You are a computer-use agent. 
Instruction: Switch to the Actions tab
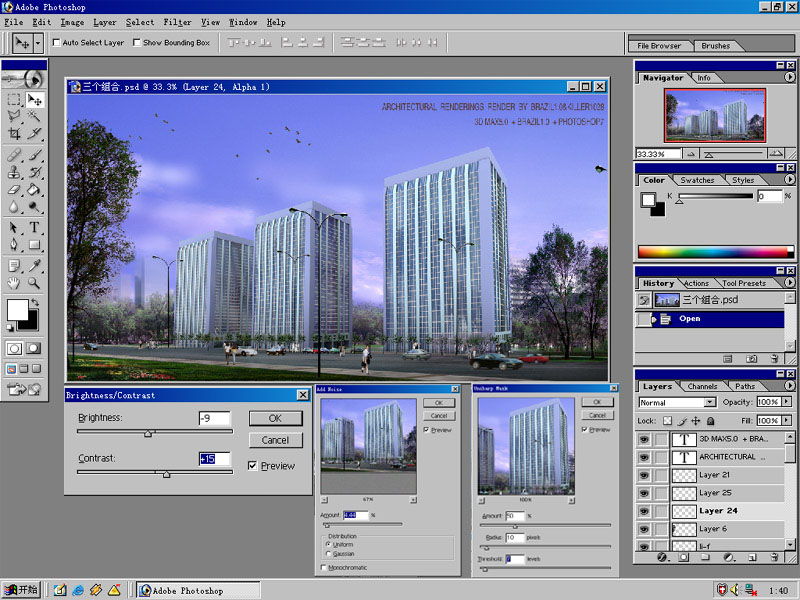pos(696,283)
